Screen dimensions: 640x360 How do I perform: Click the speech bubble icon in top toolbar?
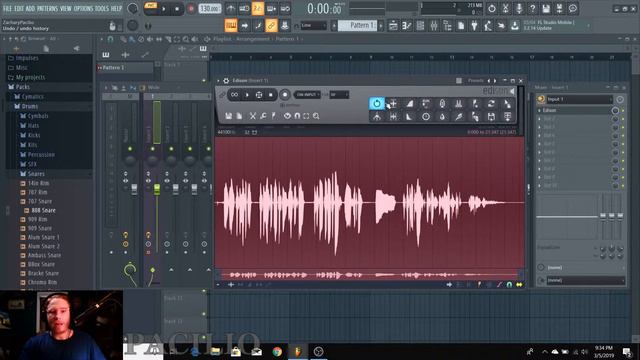pyautogui.click(x=573, y=8)
